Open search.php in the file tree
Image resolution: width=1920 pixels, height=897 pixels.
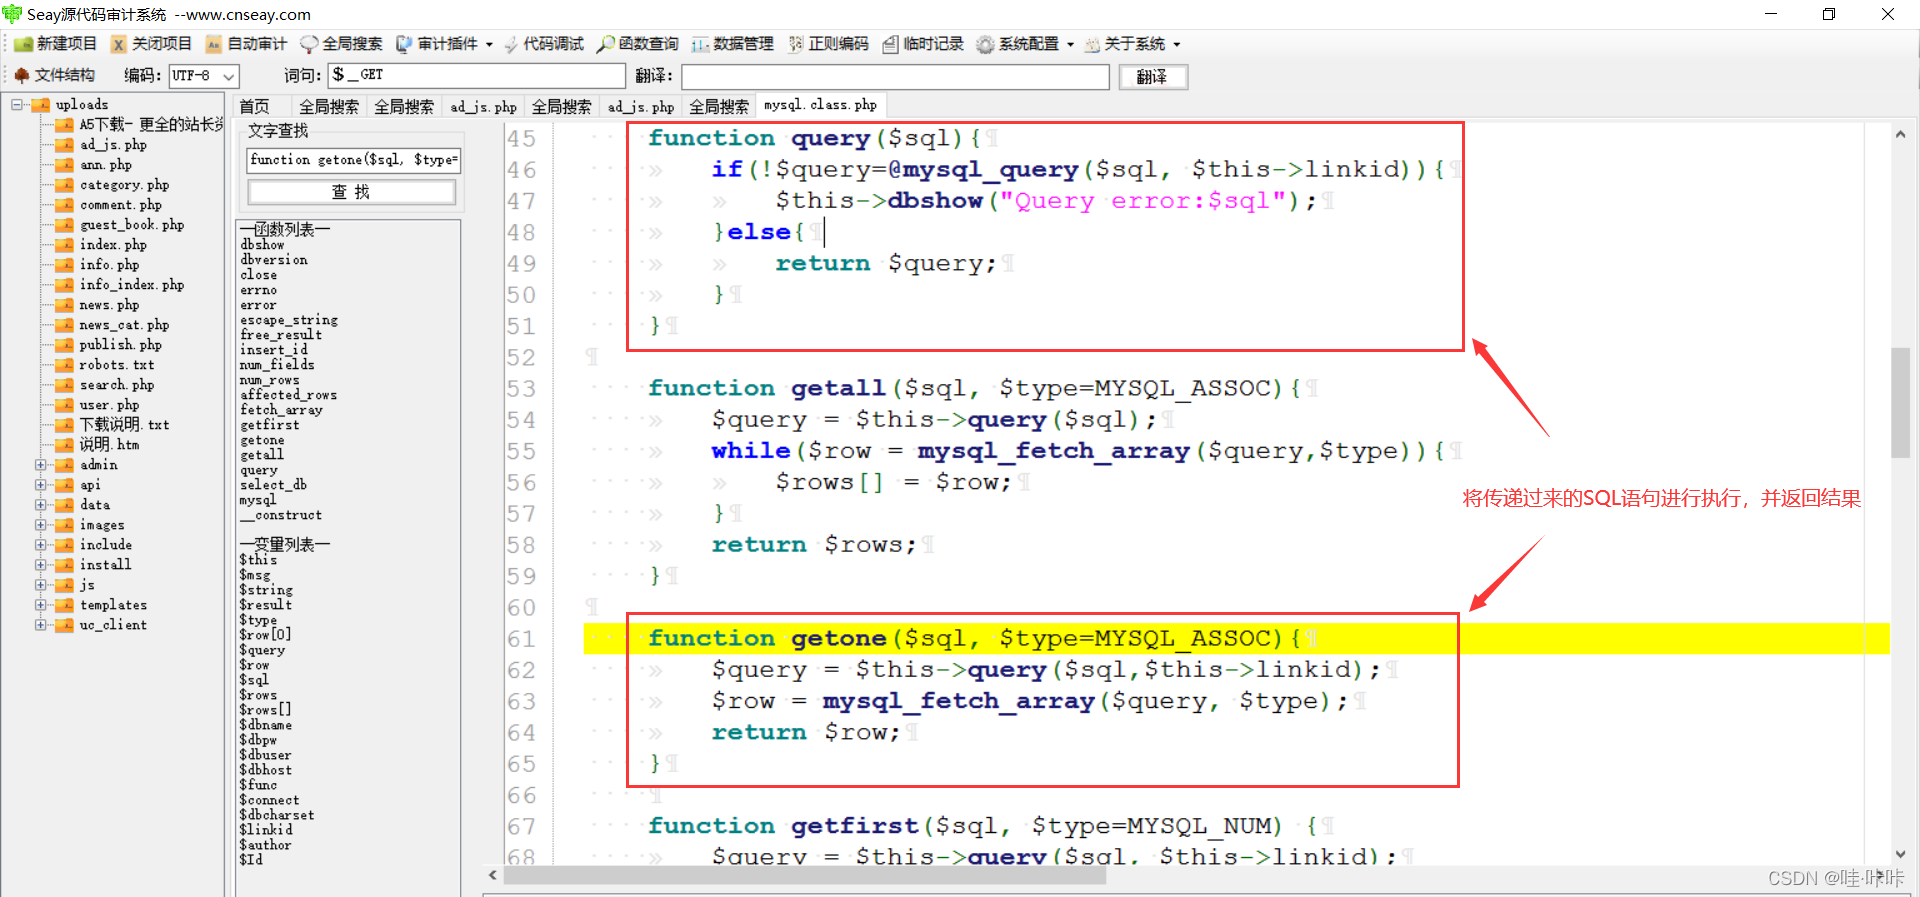(x=117, y=385)
